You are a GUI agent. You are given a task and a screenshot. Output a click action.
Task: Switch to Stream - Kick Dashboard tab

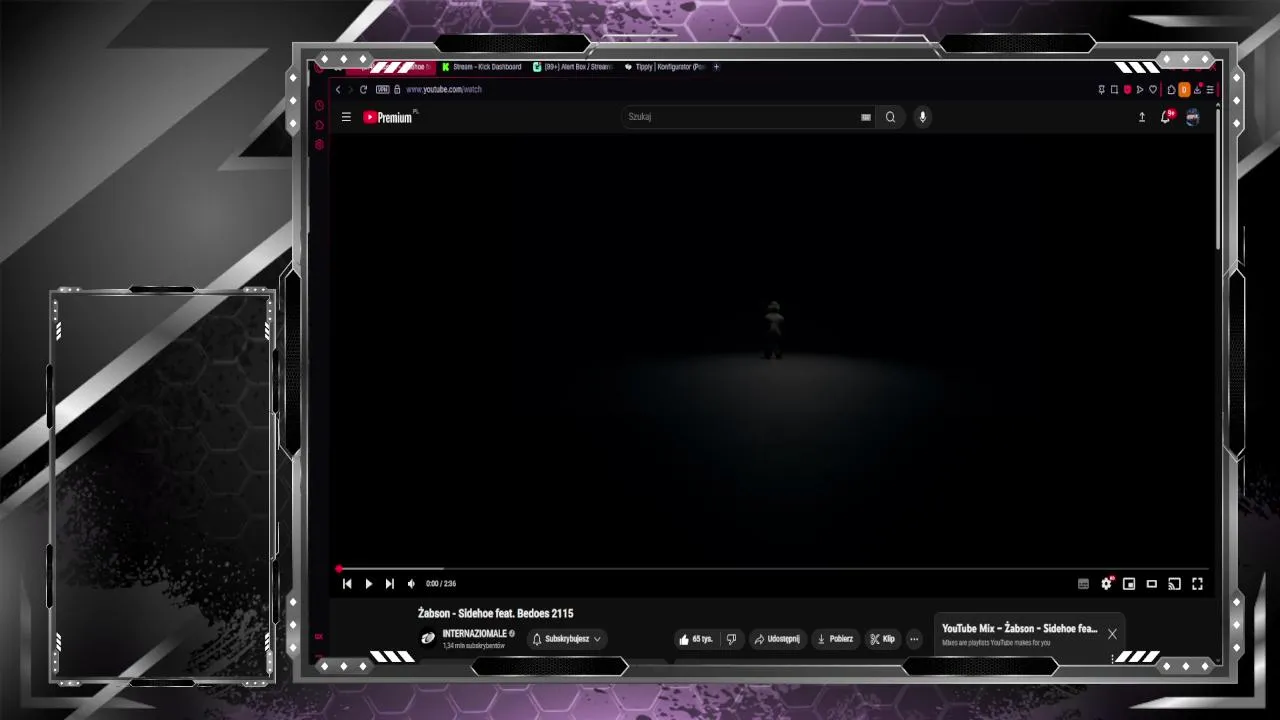(x=481, y=67)
